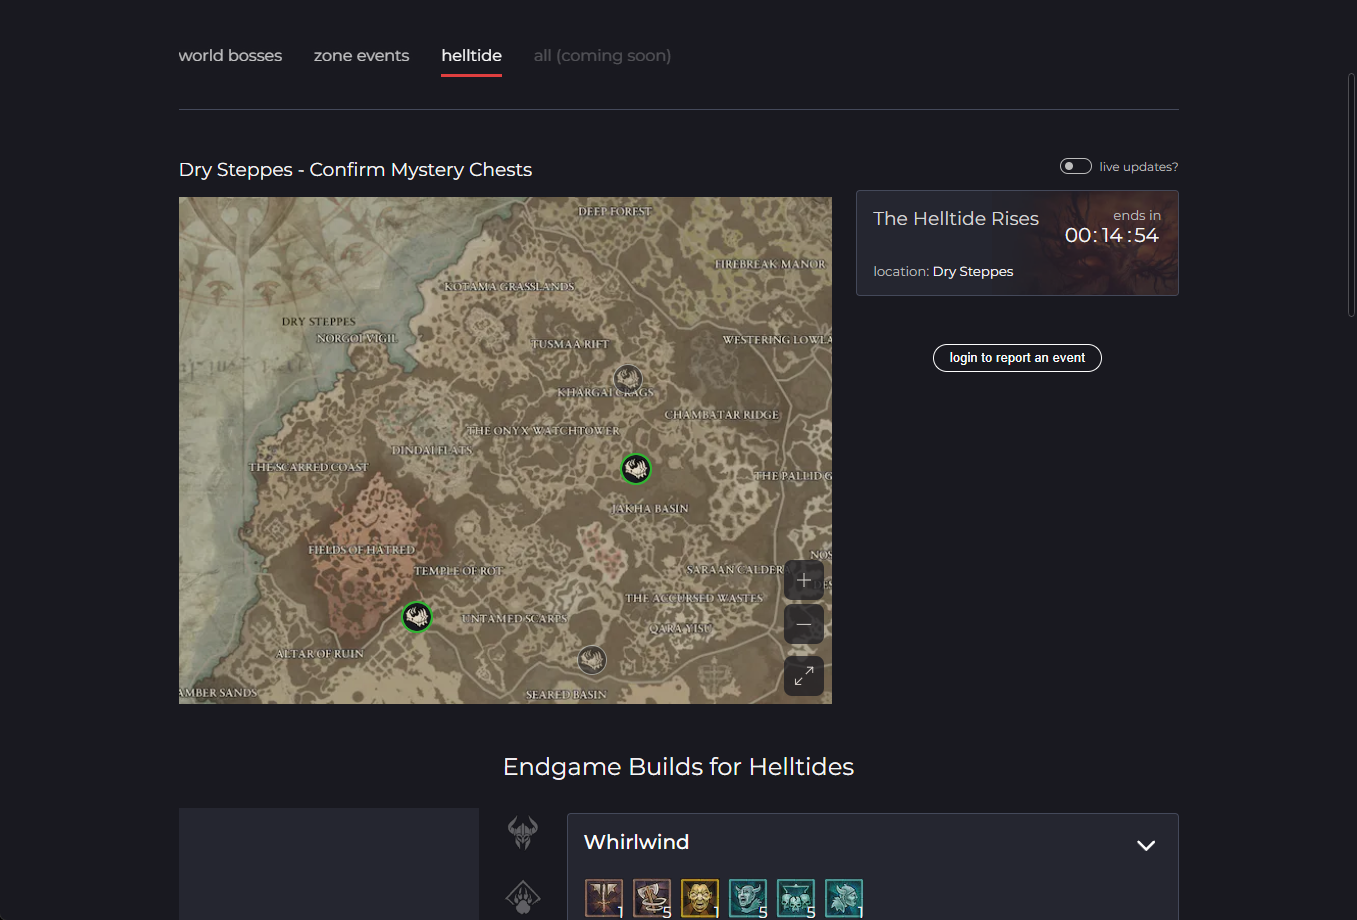Open The Helltide Rises event card
This screenshot has width=1357, height=920.
1017,243
